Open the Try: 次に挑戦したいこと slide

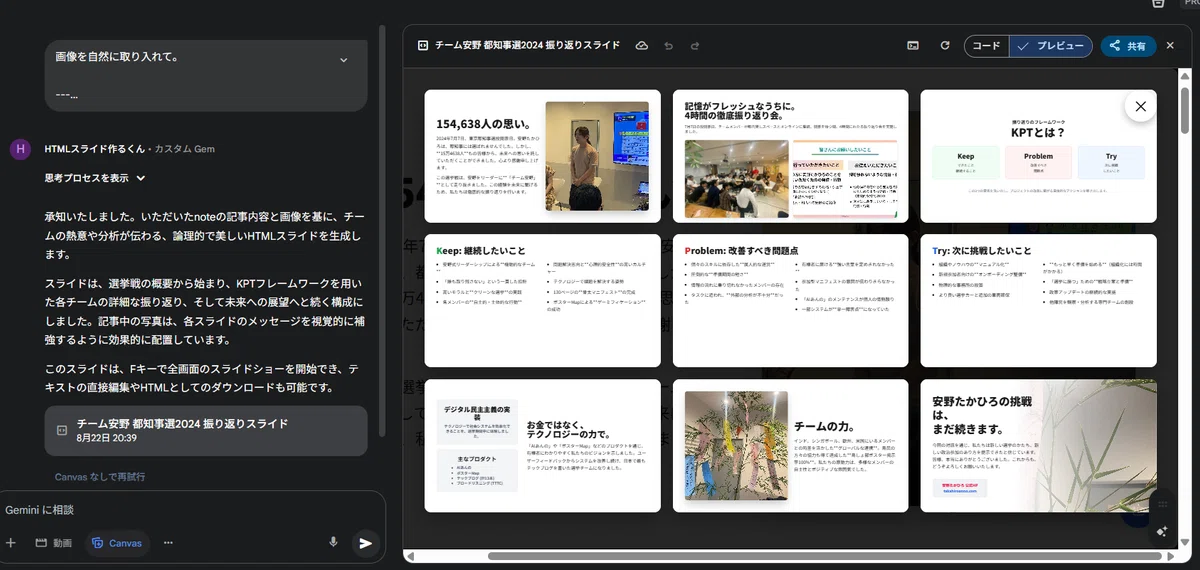click(1038, 301)
